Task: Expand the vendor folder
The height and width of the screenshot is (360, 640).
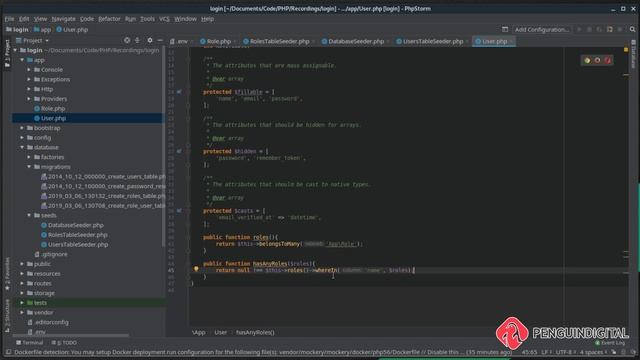Action: pyautogui.click(x=22, y=313)
